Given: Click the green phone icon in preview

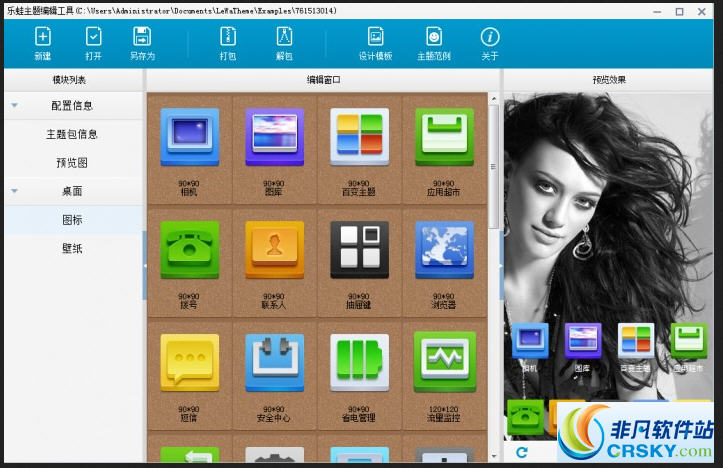Looking at the screenshot, I should tap(525, 417).
